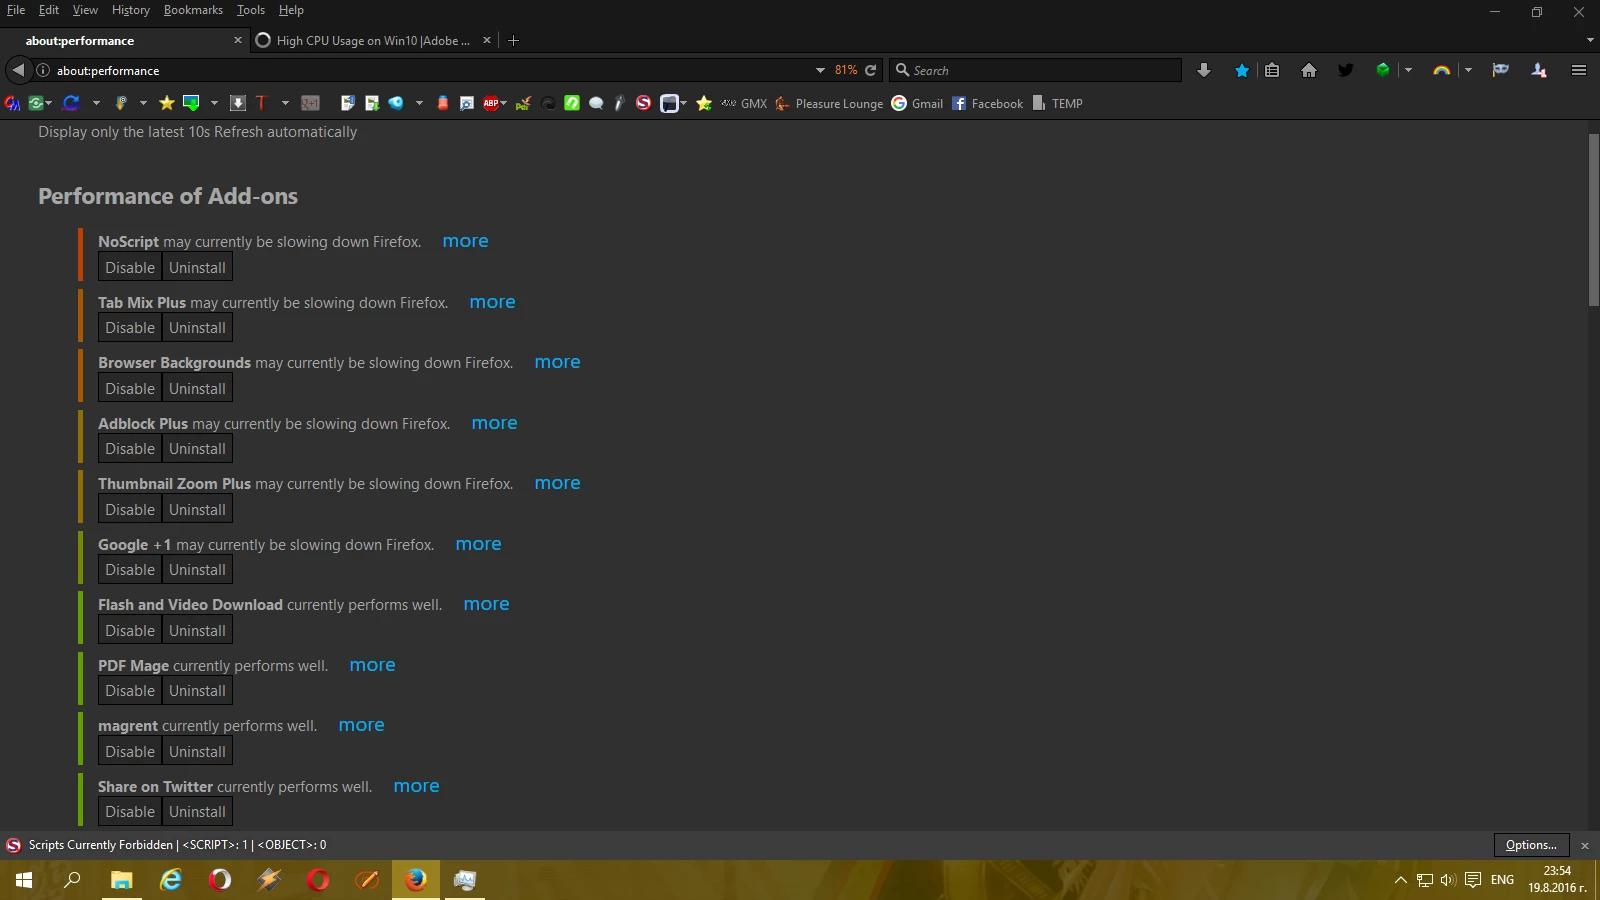Click into the Search input field

[x=1035, y=70]
